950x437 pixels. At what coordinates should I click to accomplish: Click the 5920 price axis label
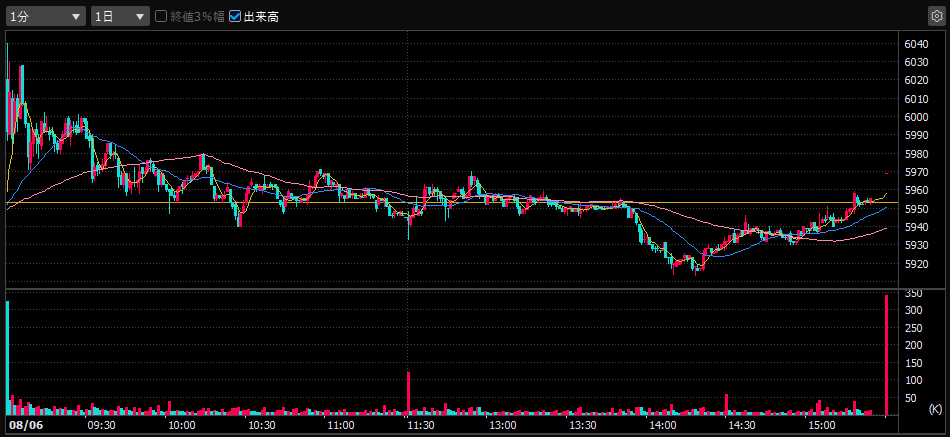coord(916,264)
